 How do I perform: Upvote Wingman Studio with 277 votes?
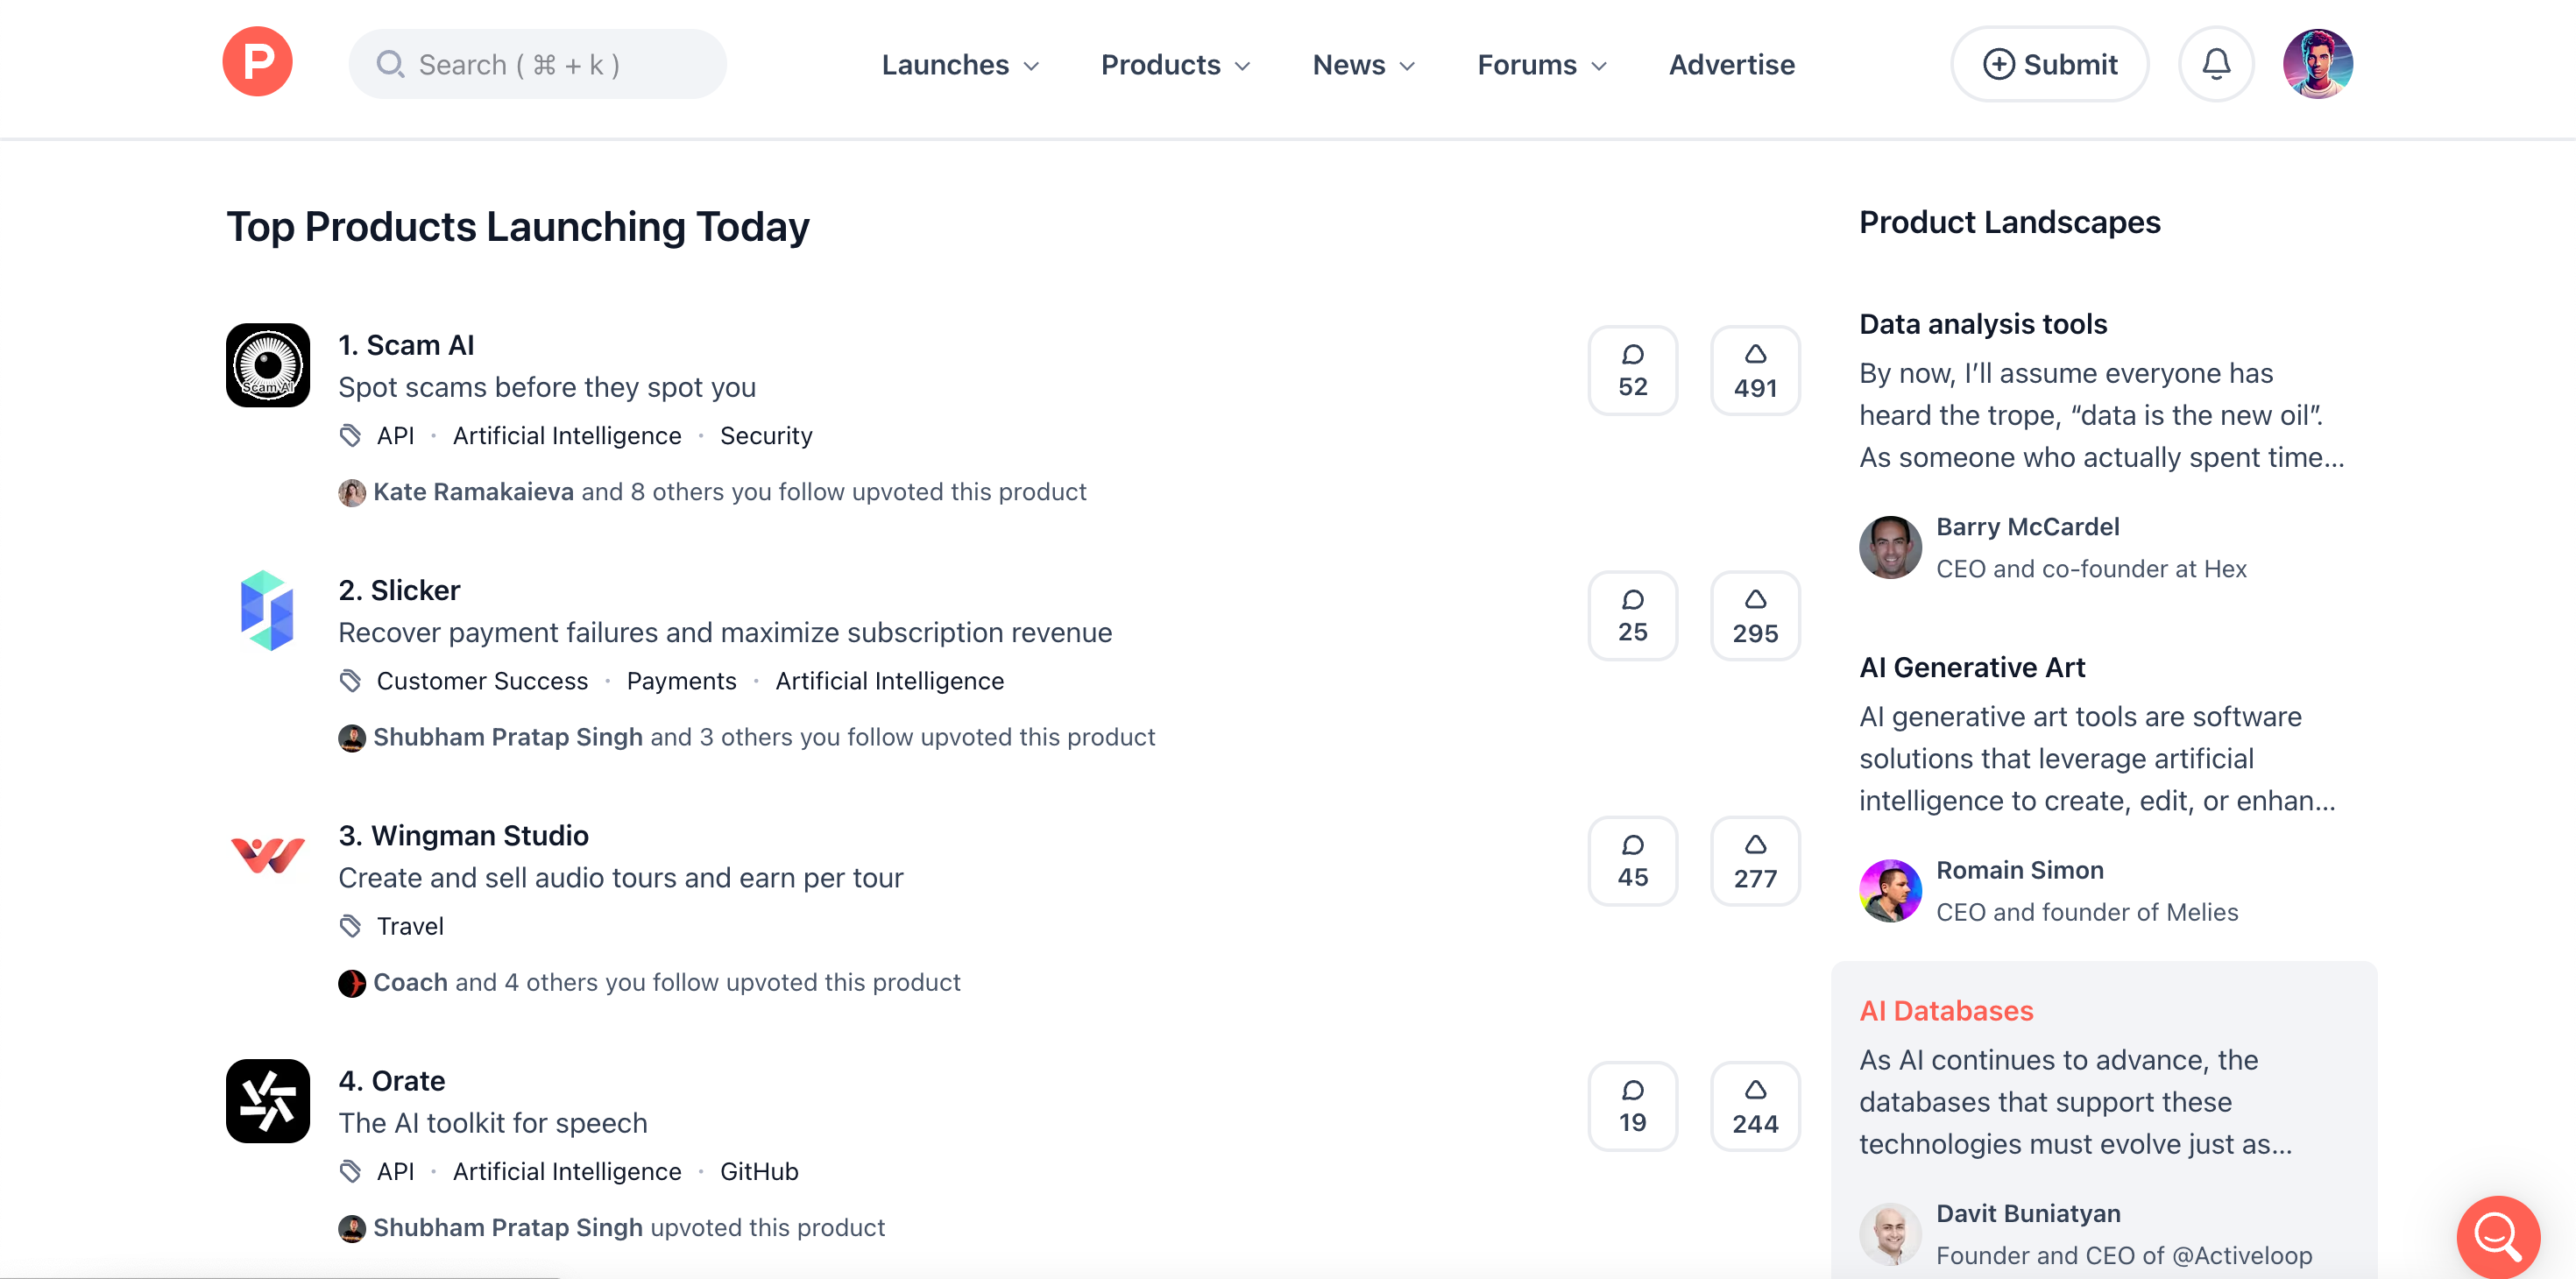click(1755, 860)
